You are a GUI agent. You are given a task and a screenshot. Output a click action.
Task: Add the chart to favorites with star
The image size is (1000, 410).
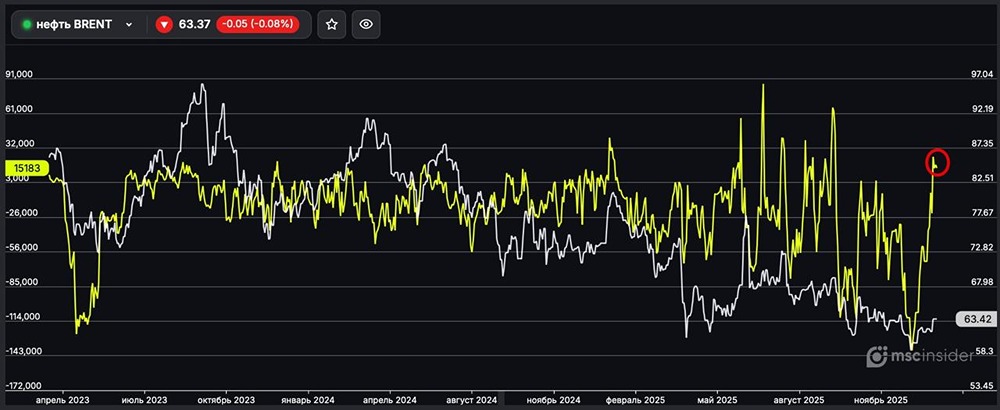coord(332,24)
